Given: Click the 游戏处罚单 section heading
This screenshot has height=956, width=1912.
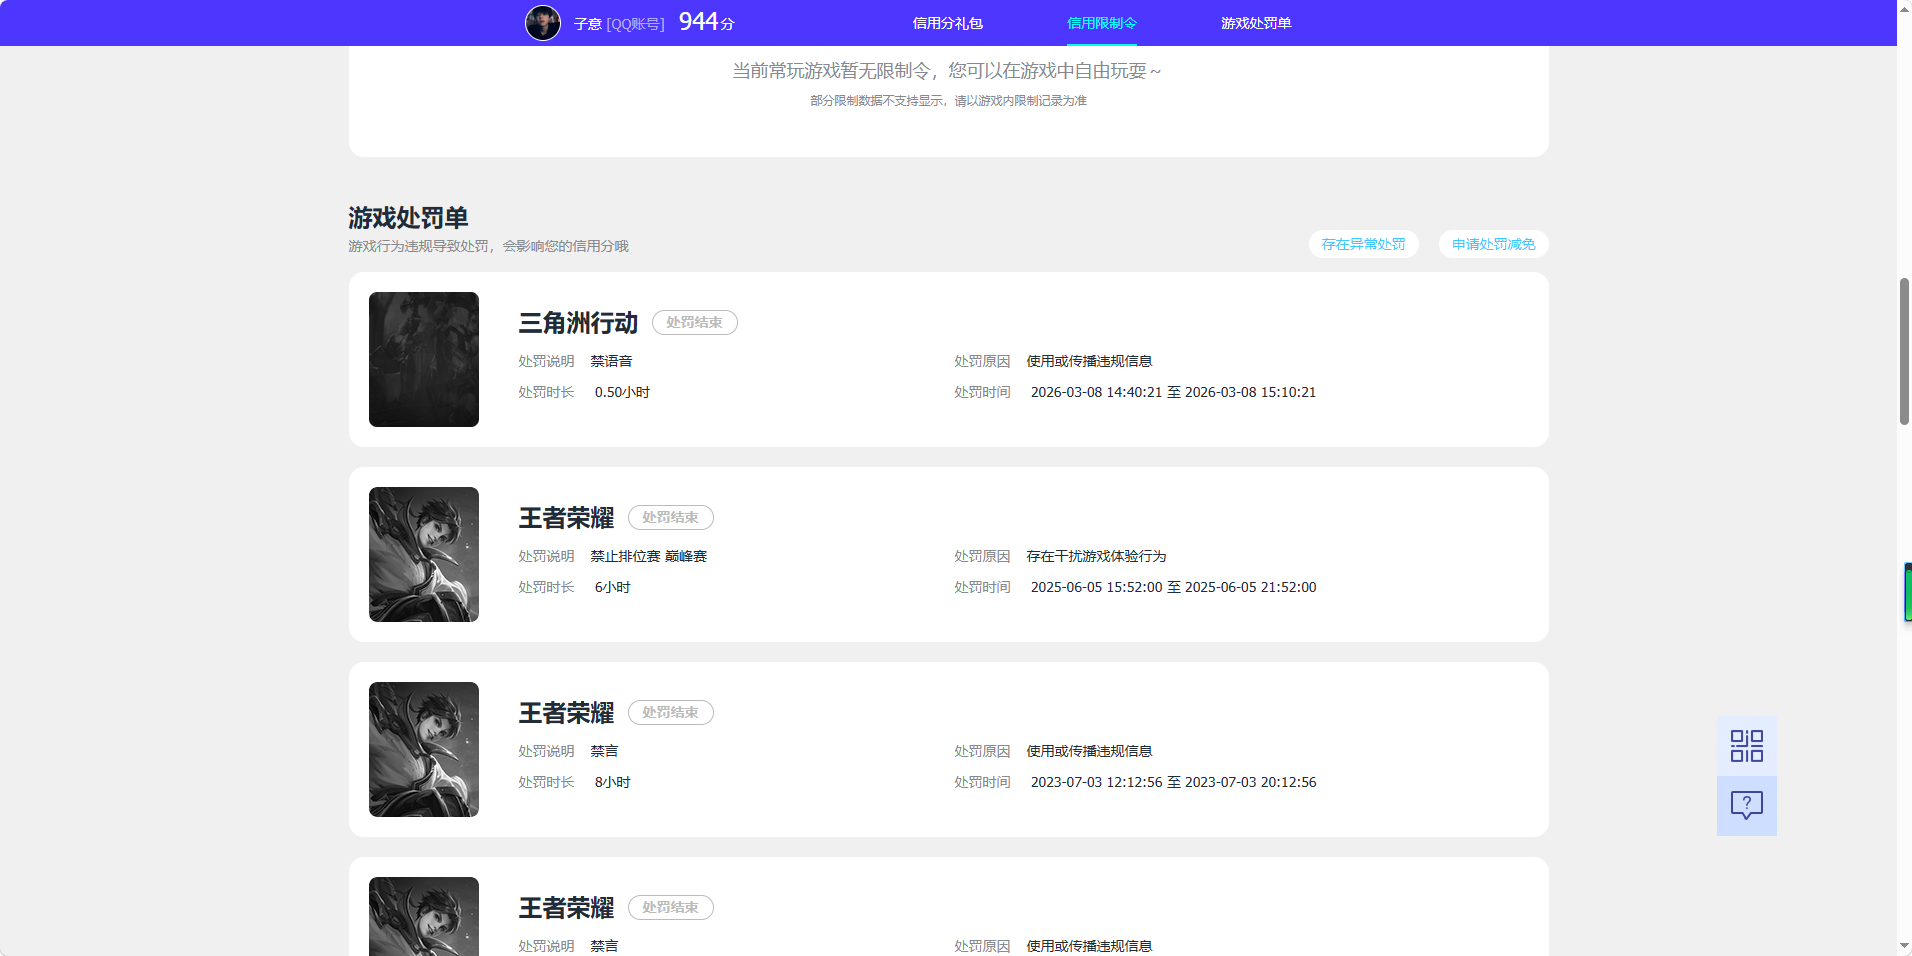Looking at the screenshot, I should (x=408, y=217).
